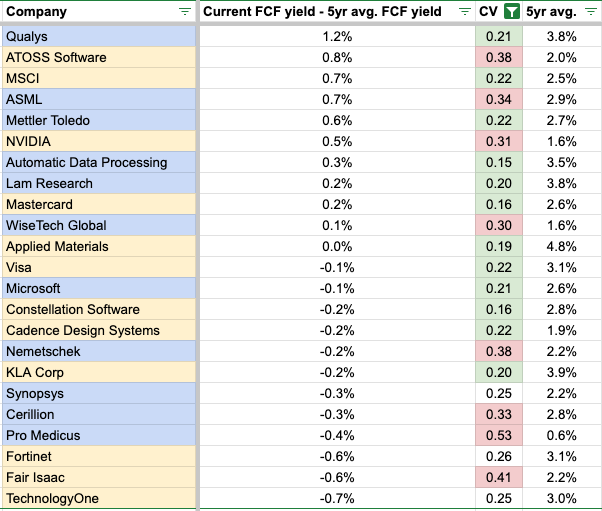The image size is (602, 511).
Task: Click the WiseTech Global yield difference 0.1%
Action: click(337, 225)
